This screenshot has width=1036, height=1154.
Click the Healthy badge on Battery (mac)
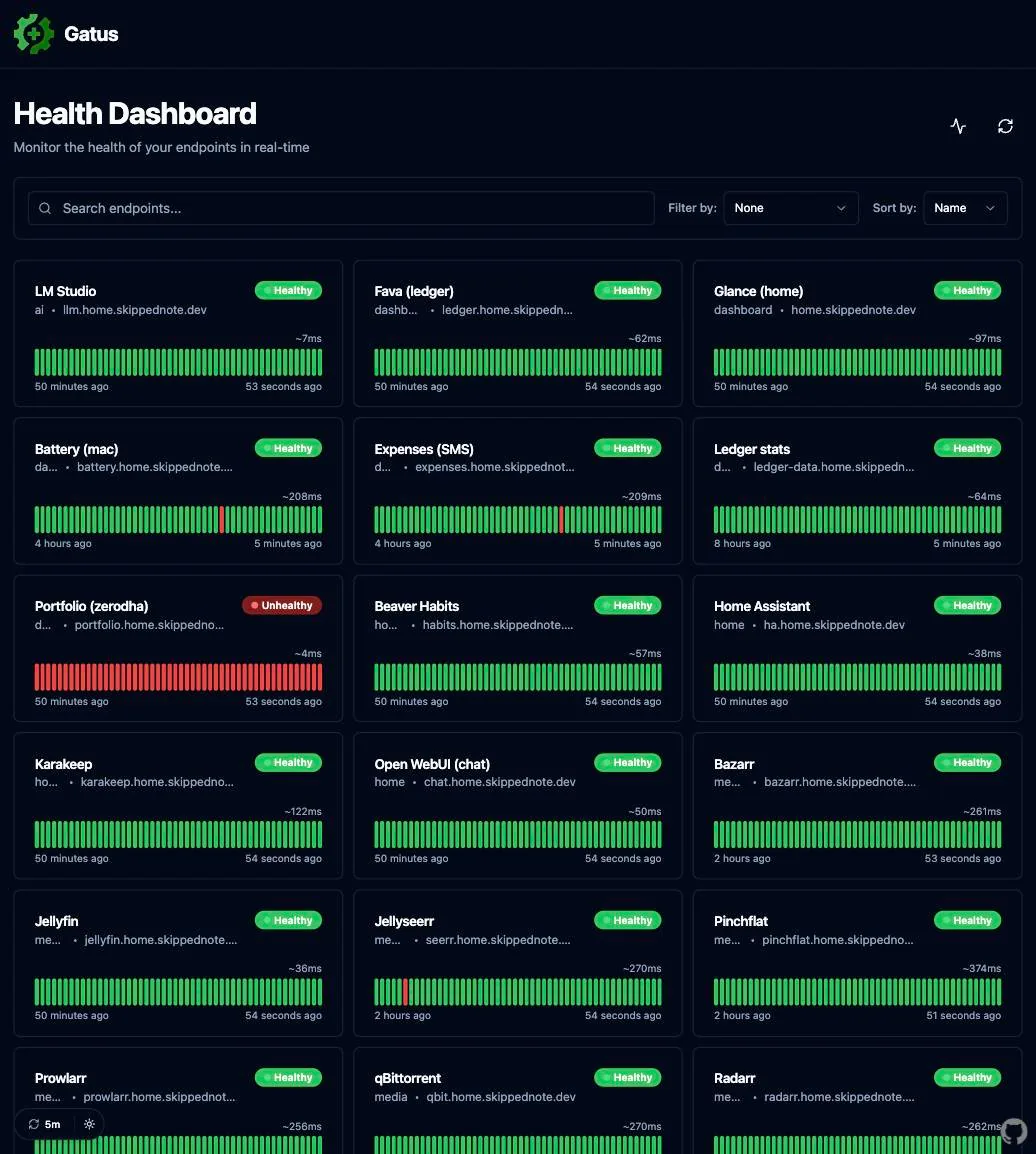click(x=288, y=447)
